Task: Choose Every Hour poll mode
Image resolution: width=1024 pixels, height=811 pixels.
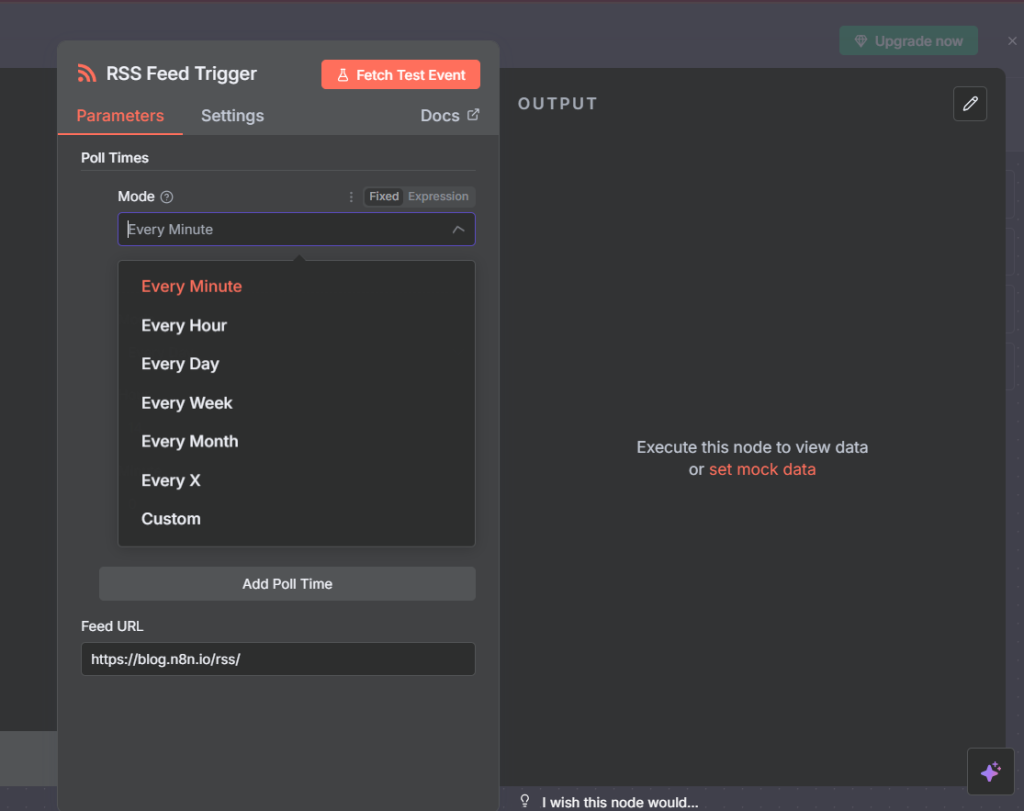Action: point(184,326)
